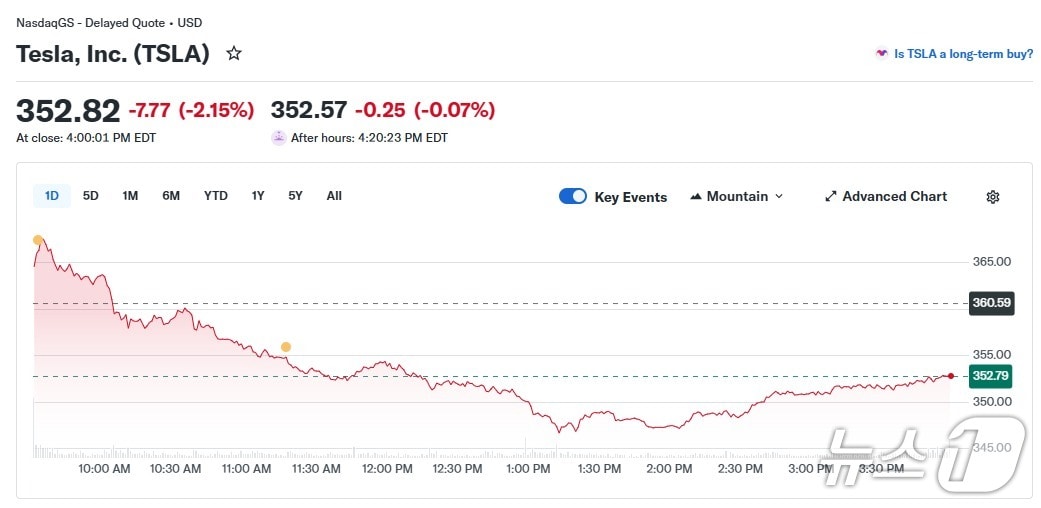This screenshot has height=508, width=1041.
Task: Open the Advanced Chart view
Action: coord(894,197)
